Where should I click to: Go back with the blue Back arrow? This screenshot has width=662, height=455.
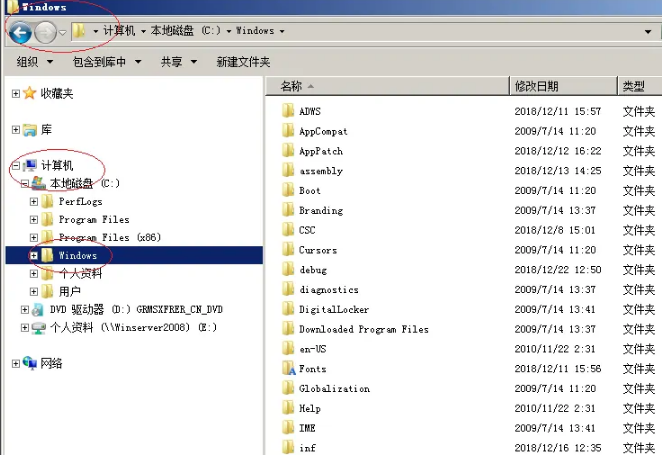click(x=20, y=32)
